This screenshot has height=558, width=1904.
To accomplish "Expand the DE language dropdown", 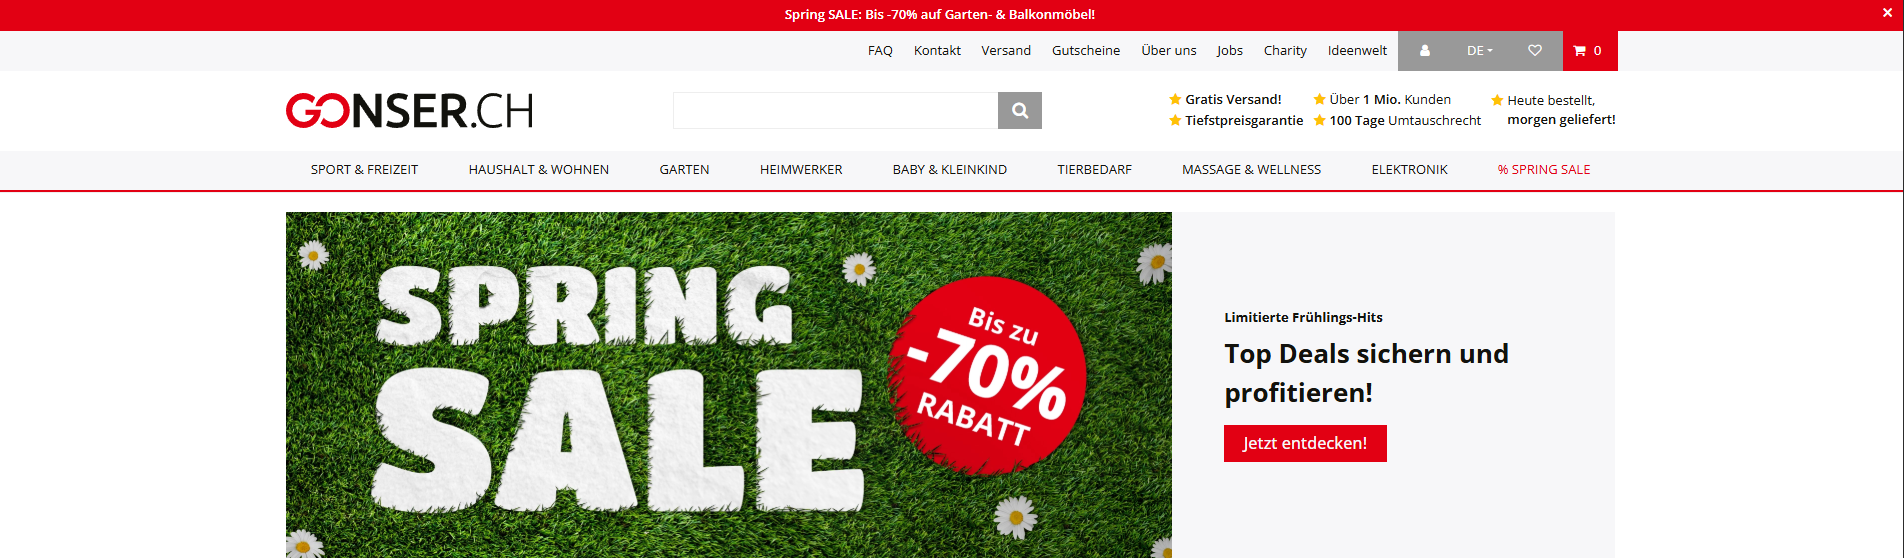I will point(1480,51).
